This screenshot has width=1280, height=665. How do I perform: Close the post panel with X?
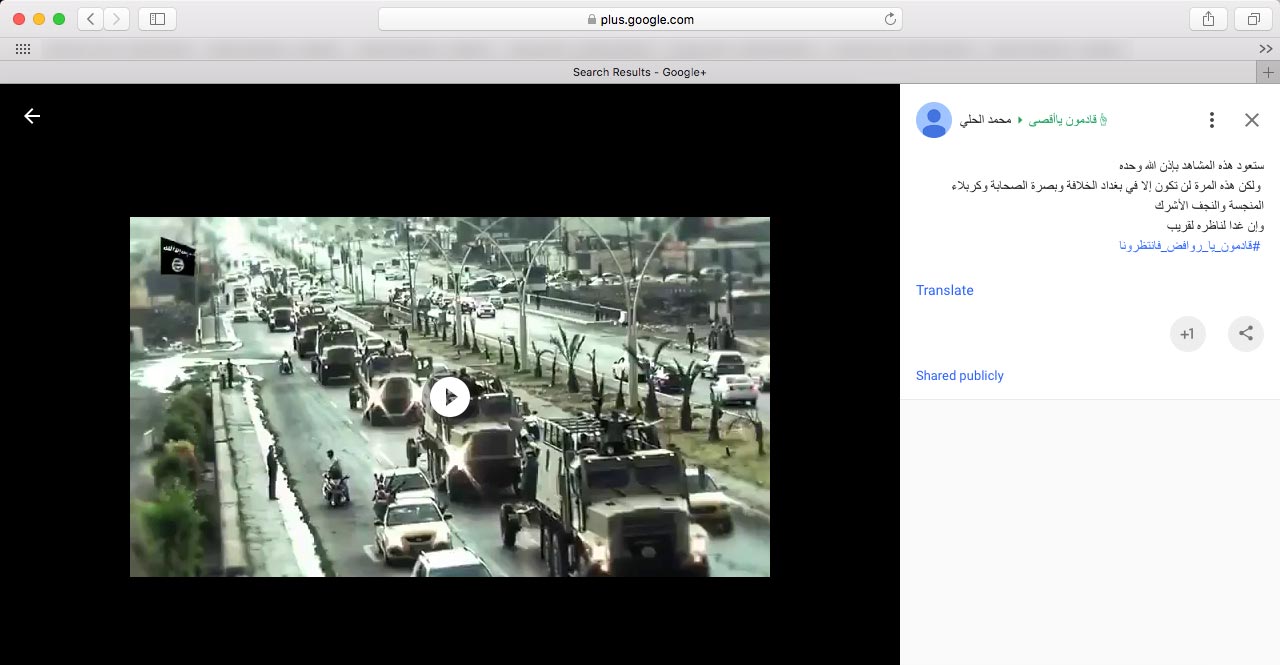point(1251,120)
